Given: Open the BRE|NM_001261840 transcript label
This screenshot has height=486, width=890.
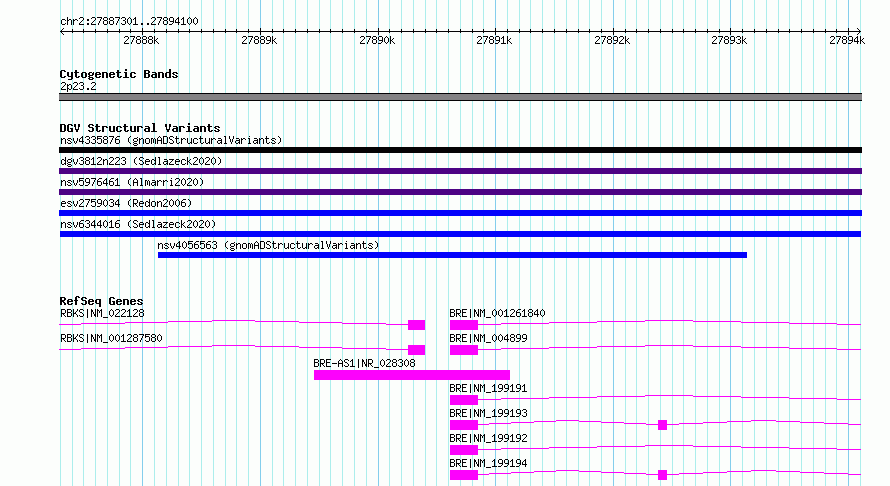Looking at the screenshot, I should (x=497, y=313).
